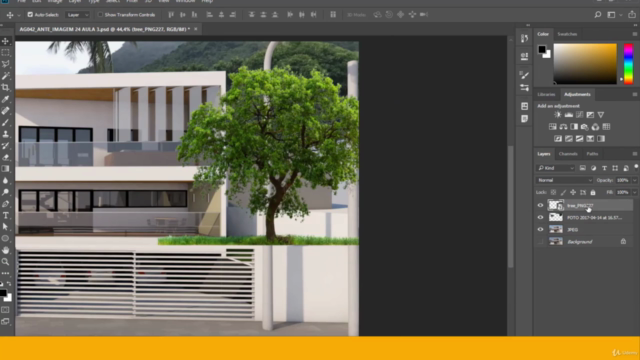Click the Opacity value field
Image resolution: width=640 pixels, height=360 pixels.
(x=622, y=180)
